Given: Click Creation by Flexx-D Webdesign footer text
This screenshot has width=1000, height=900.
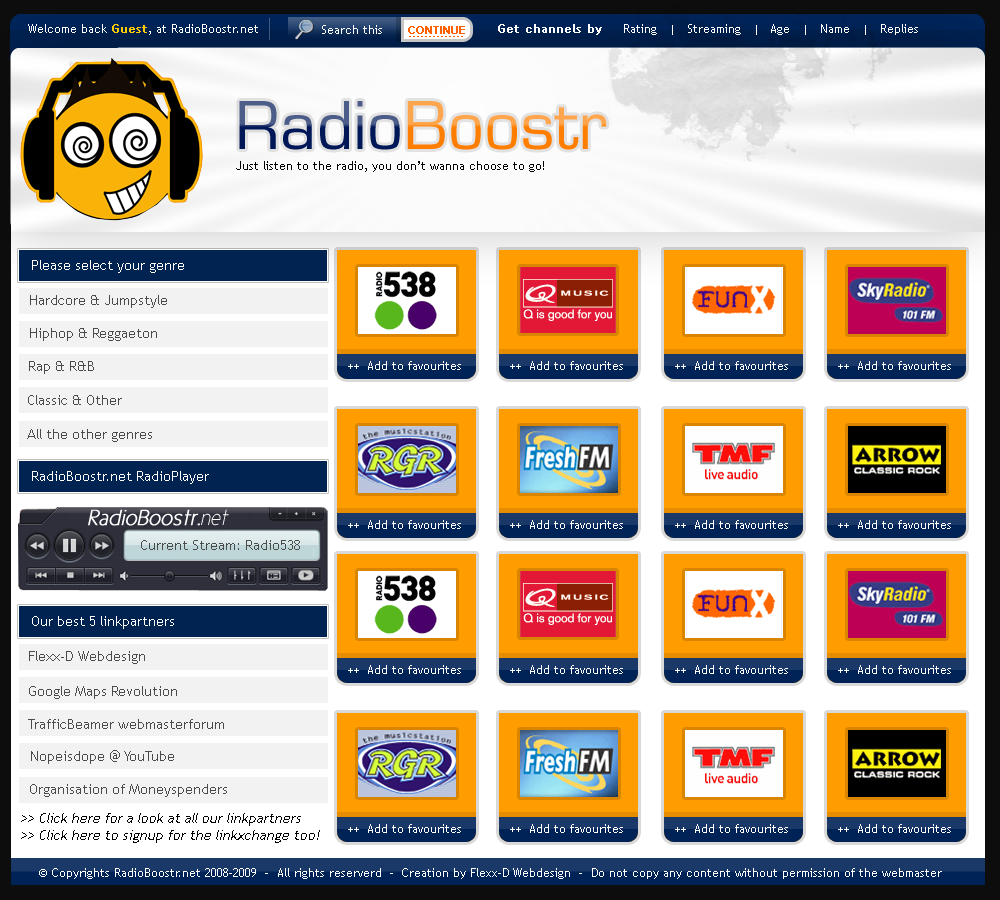Looking at the screenshot, I should coord(486,873).
